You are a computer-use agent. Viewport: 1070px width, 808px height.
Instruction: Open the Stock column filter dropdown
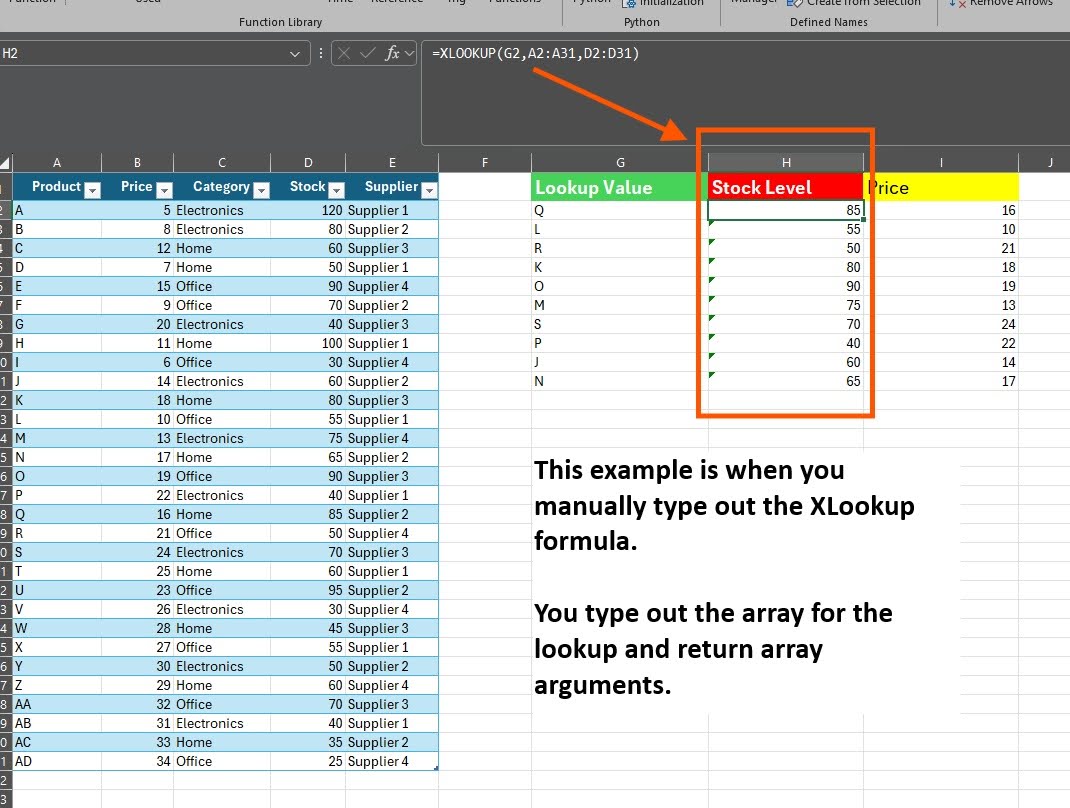click(336, 189)
